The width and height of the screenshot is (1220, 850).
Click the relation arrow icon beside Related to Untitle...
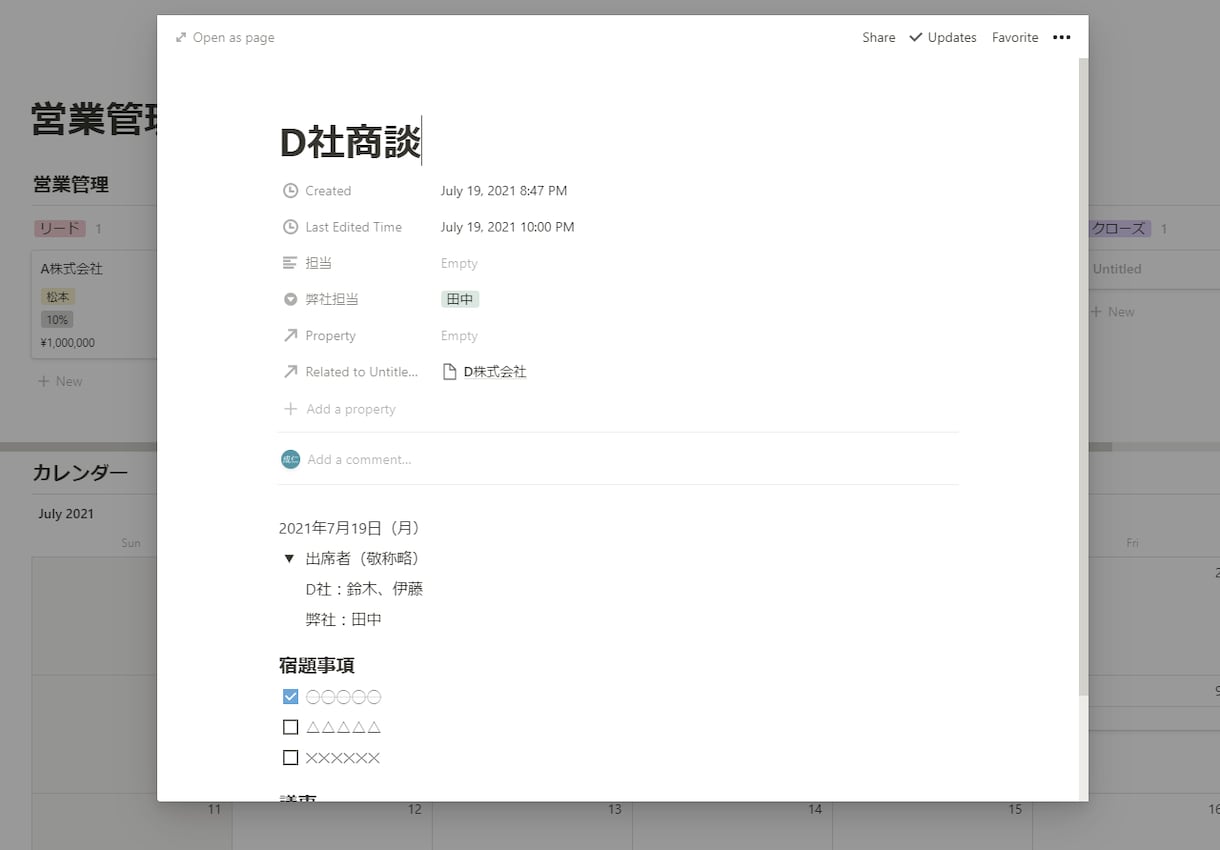coord(290,372)
